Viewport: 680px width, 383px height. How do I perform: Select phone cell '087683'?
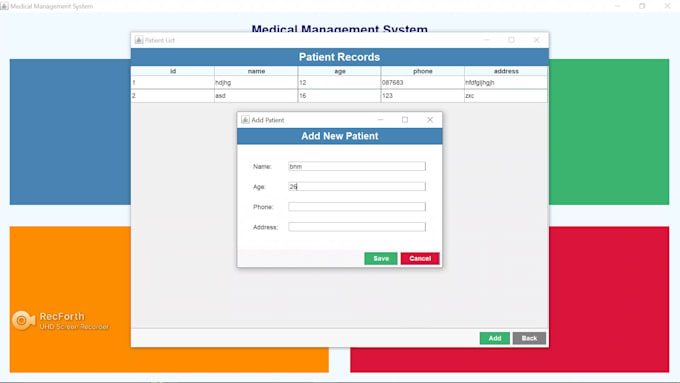(423, 82)
